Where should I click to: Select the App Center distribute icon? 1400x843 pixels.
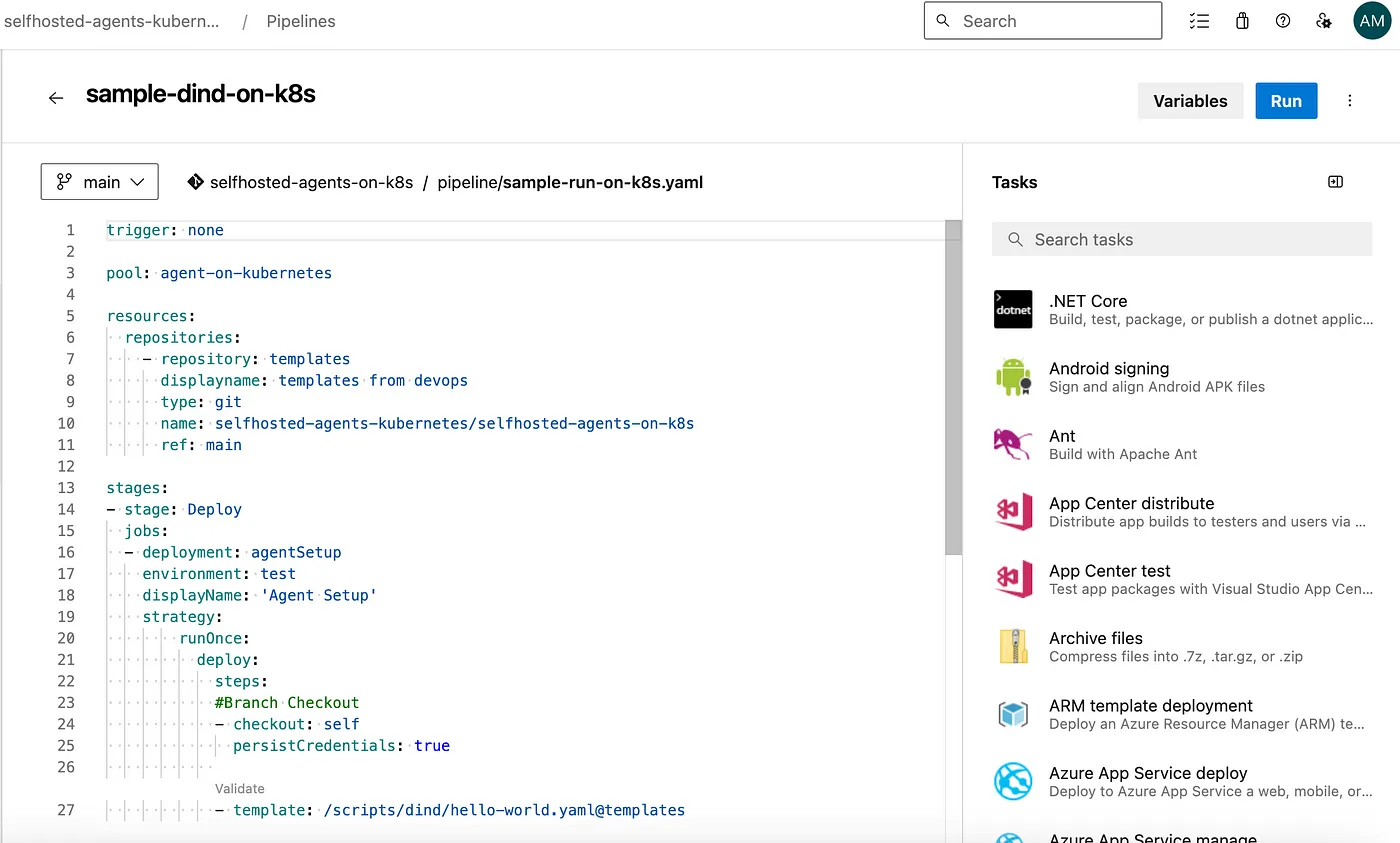(x=1013, y=512)
